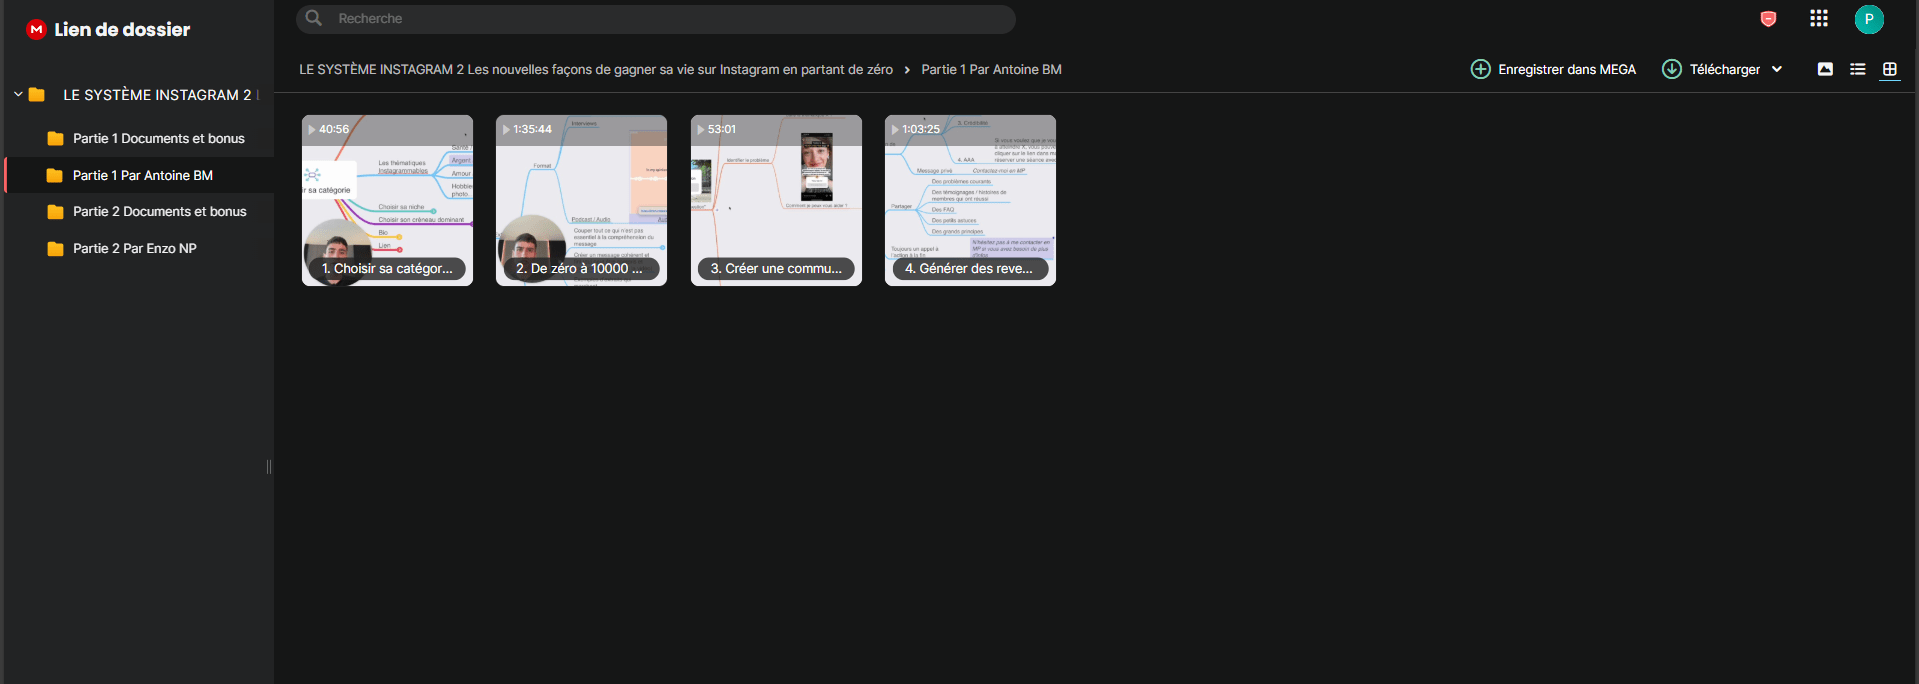Click the MEGA logo icon
Viewport: 1919px width, 684px height.
(x=36, y=30)
